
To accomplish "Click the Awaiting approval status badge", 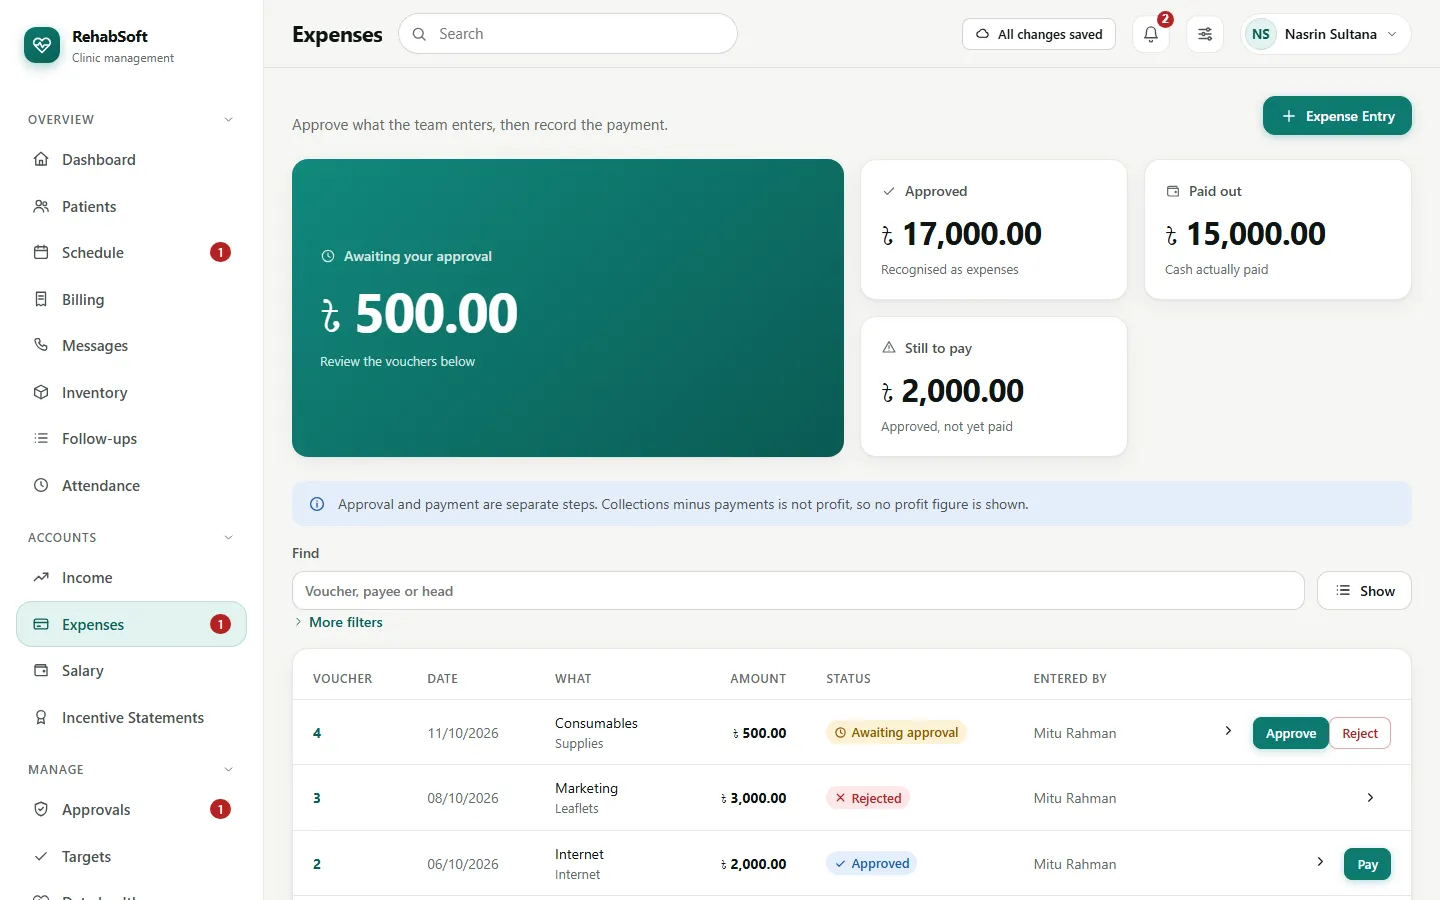I will (896, 733).
